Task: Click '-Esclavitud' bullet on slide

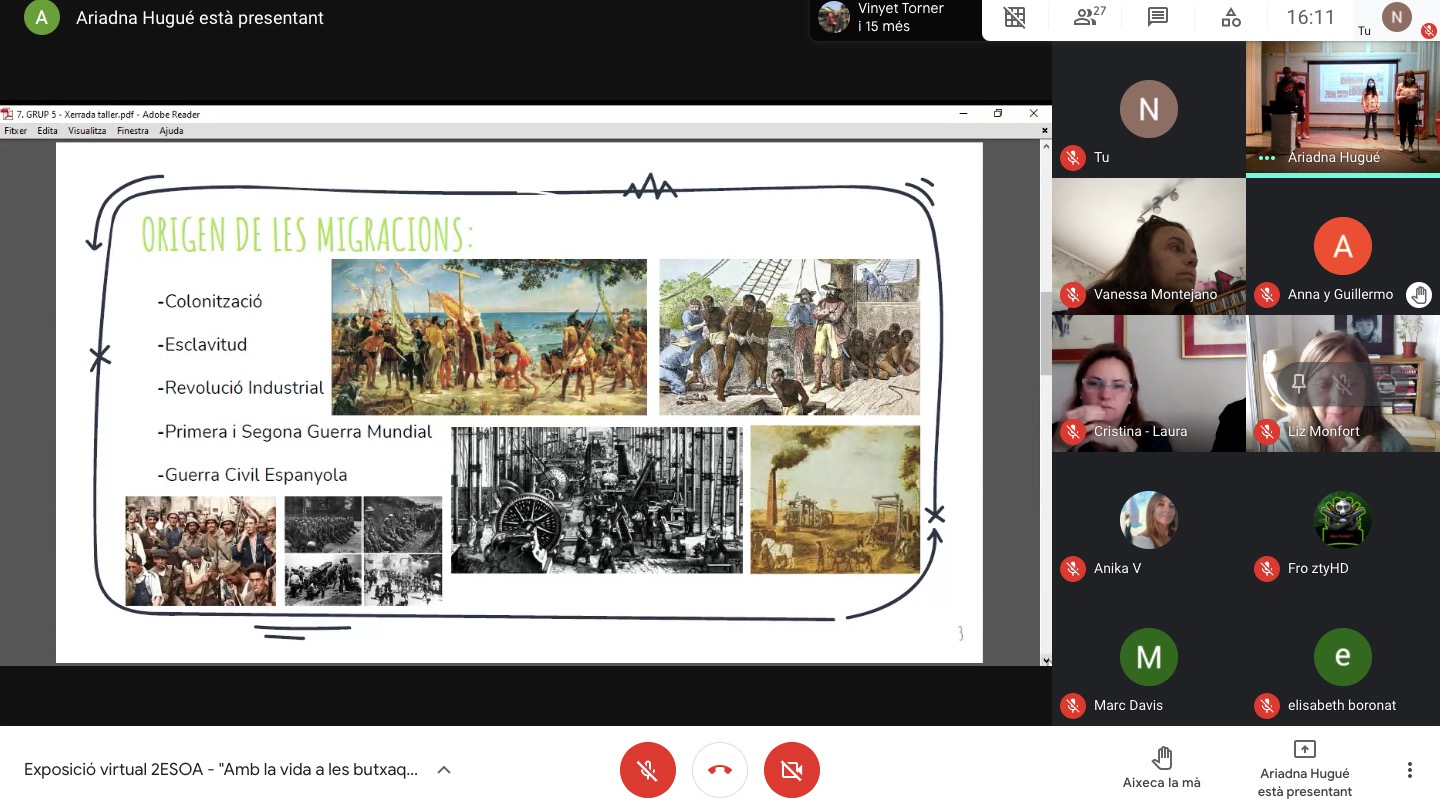Action: tap(202, 344)
